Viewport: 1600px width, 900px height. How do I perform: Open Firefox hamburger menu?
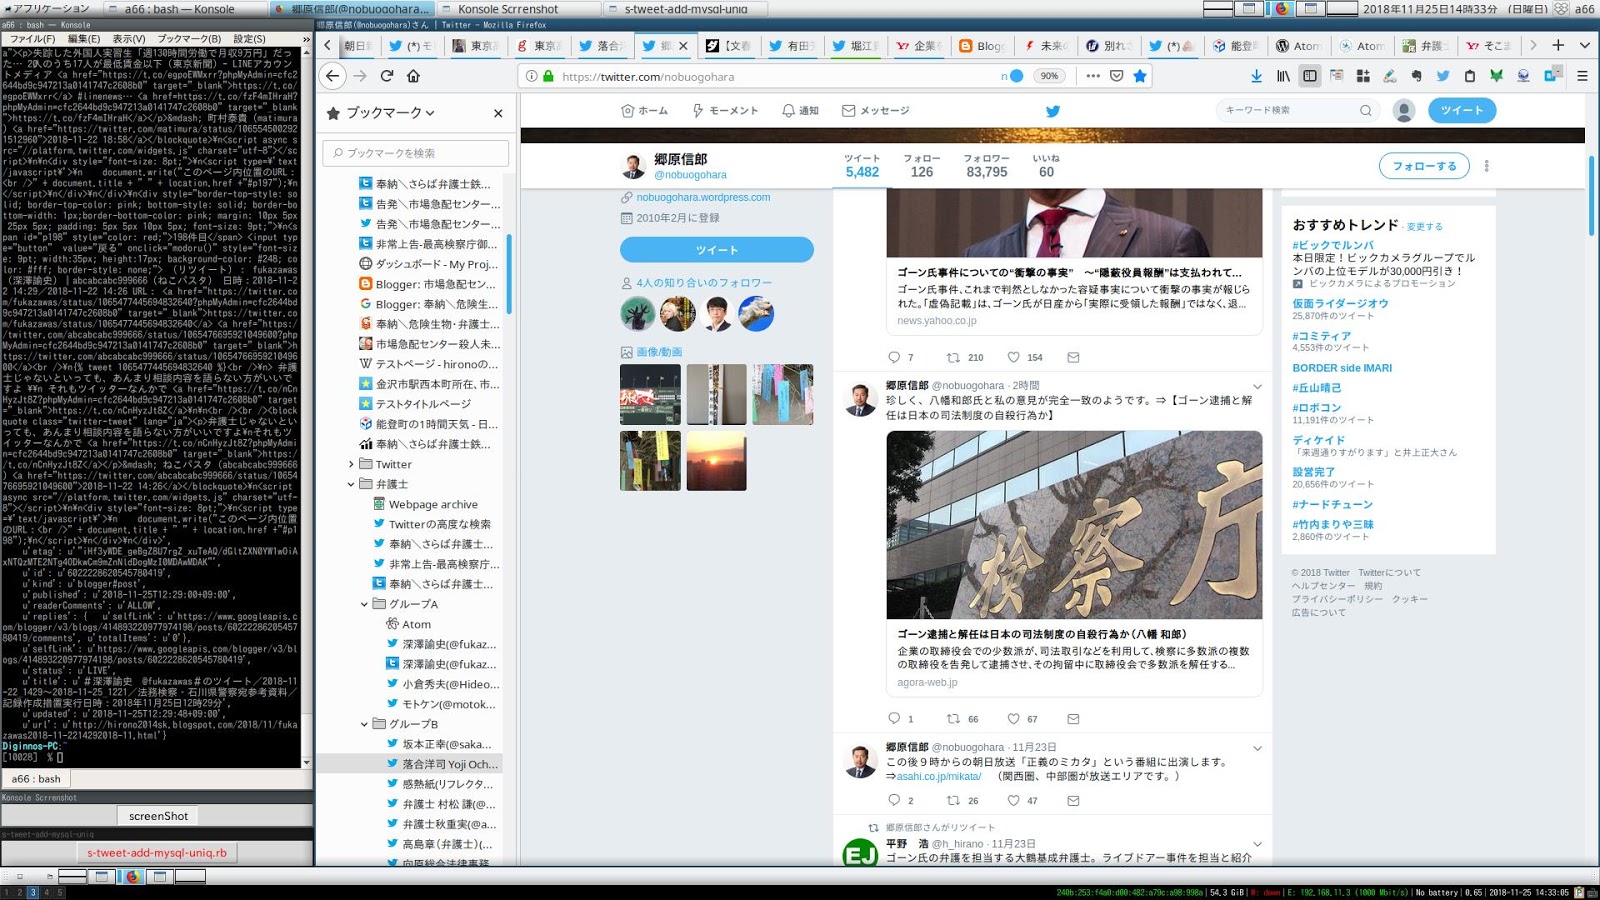coord(1582,76)
